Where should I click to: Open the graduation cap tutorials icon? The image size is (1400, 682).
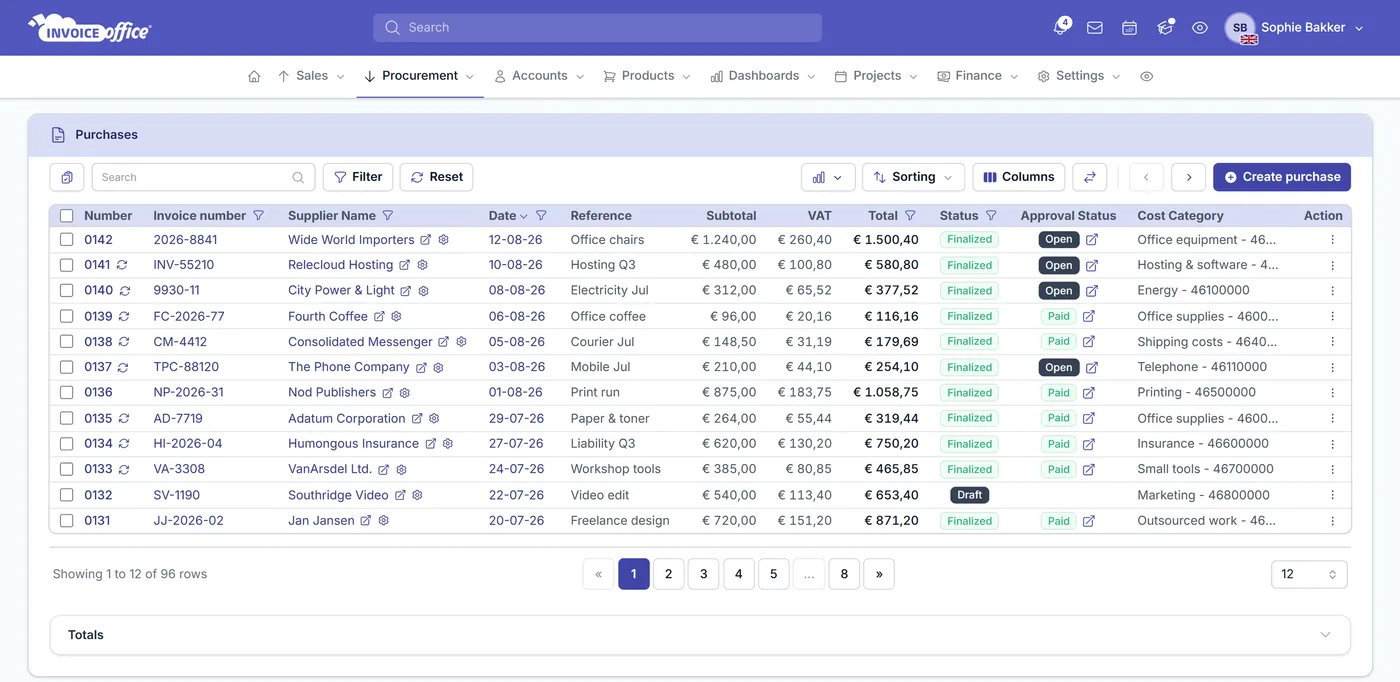1165,28
